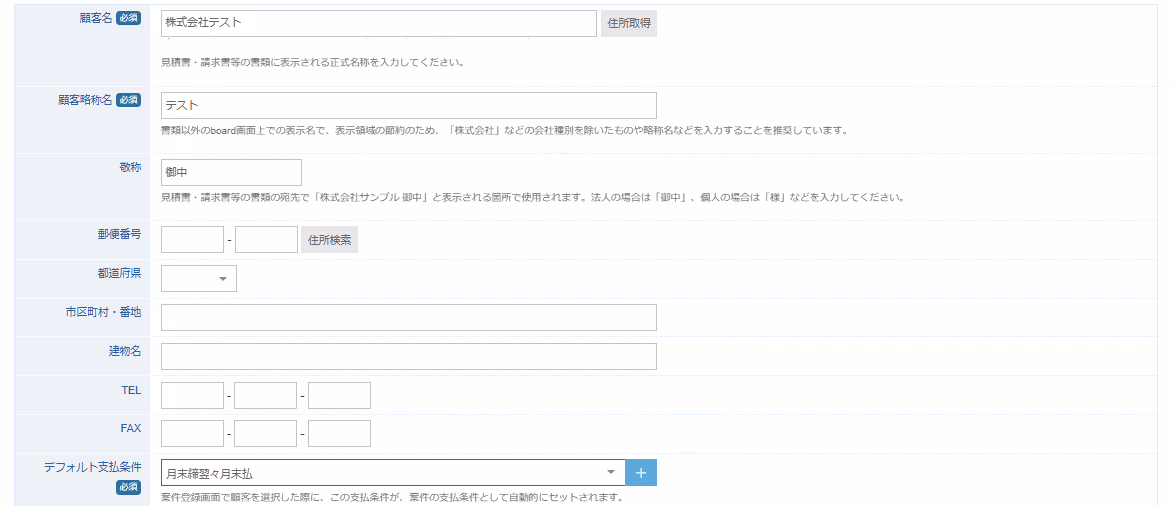Image resolution: width=1172 pixels, height=506 pixels.
Task: Click the middle FAX input box
Action: (x=265, y=434)
